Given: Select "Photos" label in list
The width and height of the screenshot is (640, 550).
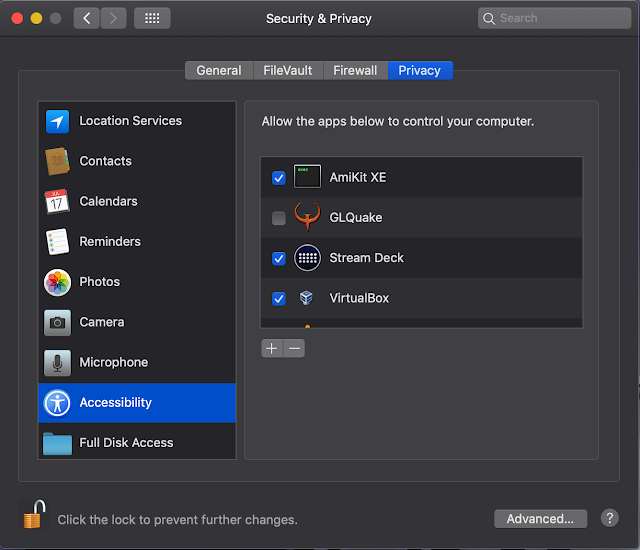Looking at the screenshot, I should click(100, 282).
